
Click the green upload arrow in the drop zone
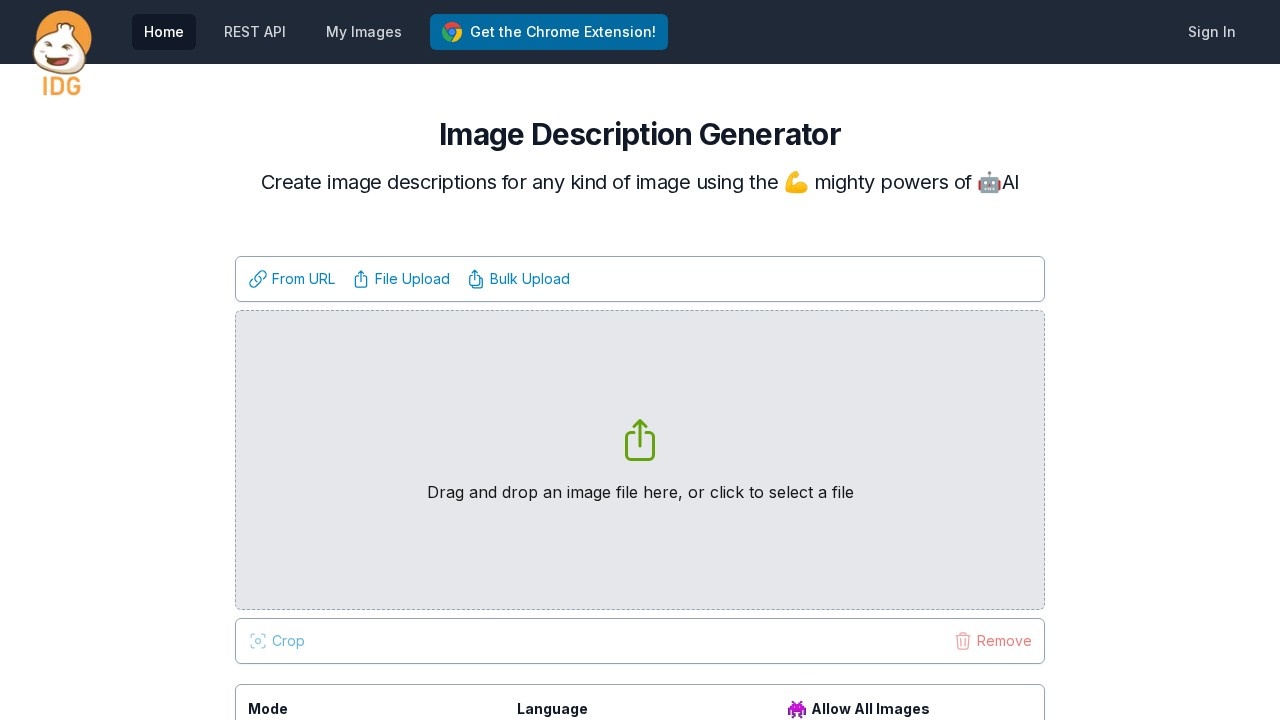coord(640,440)
